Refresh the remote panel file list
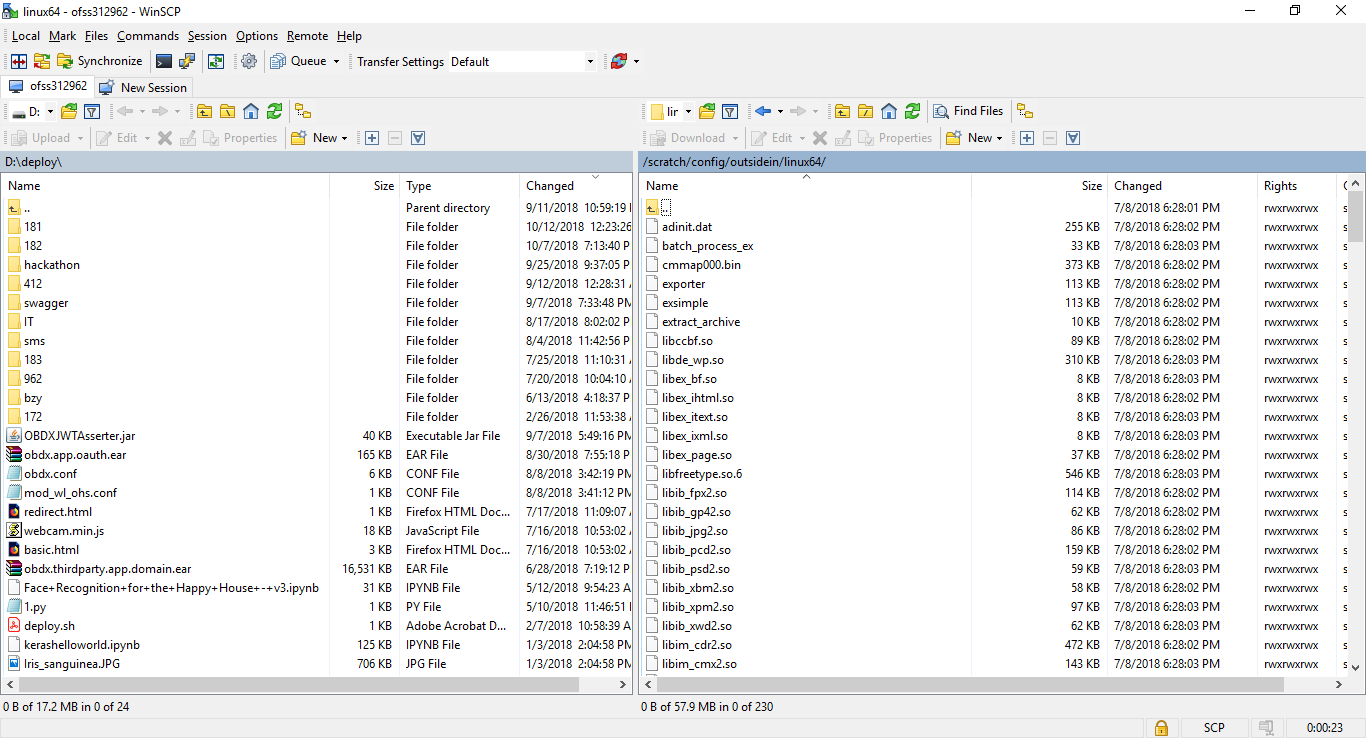 912,111
